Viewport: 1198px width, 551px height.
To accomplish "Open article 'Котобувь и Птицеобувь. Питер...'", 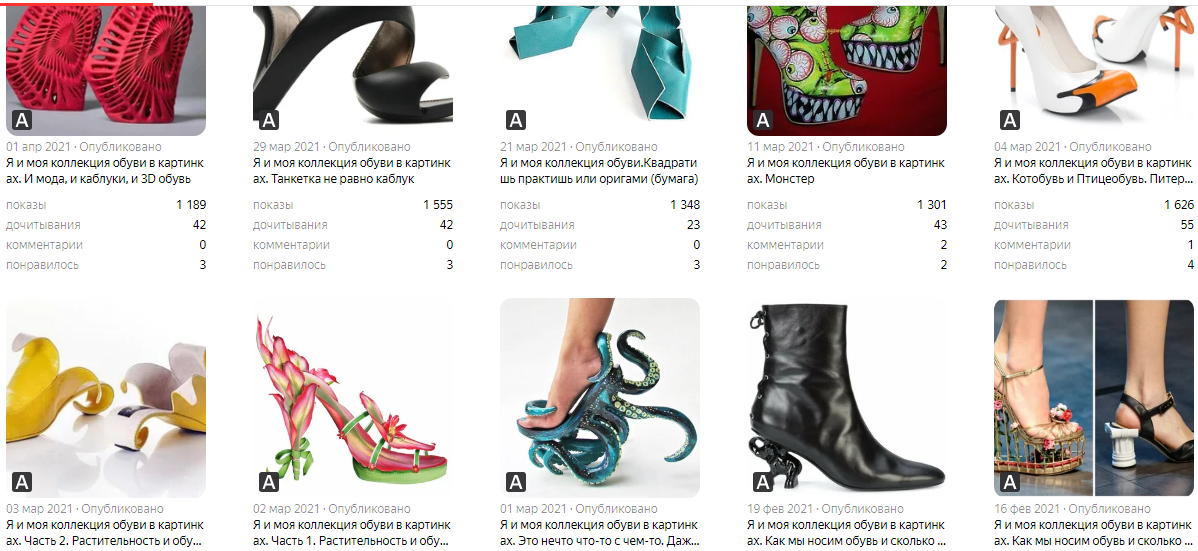I will pyautogui.click(x=1093, y=170).
